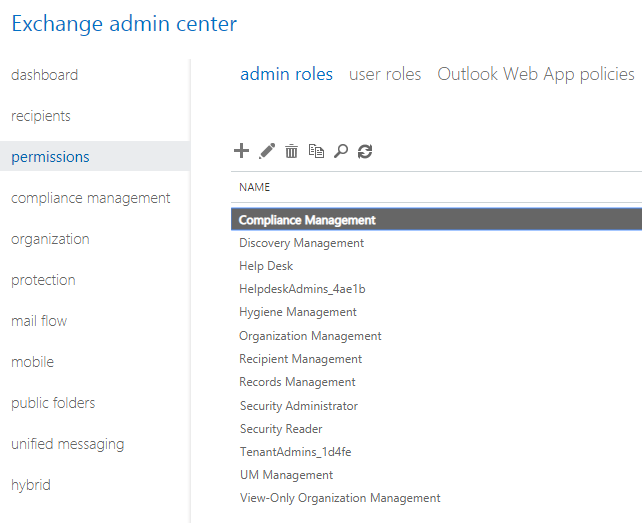Sort the list by NAME column header

coord(254,187)
